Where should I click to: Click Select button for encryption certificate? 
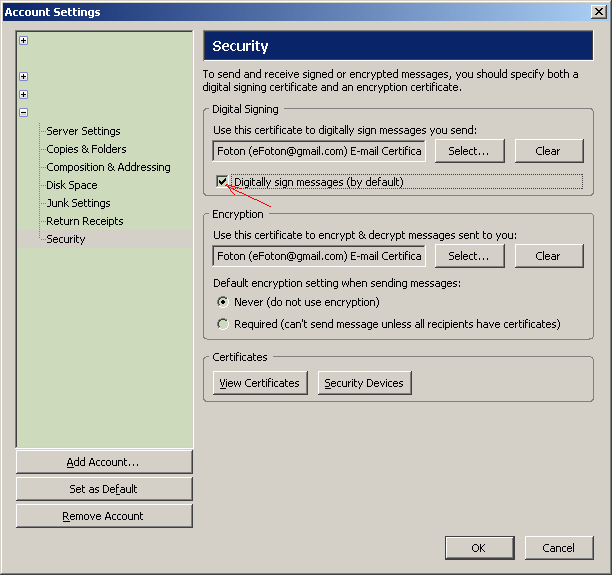tap(468, 256)
